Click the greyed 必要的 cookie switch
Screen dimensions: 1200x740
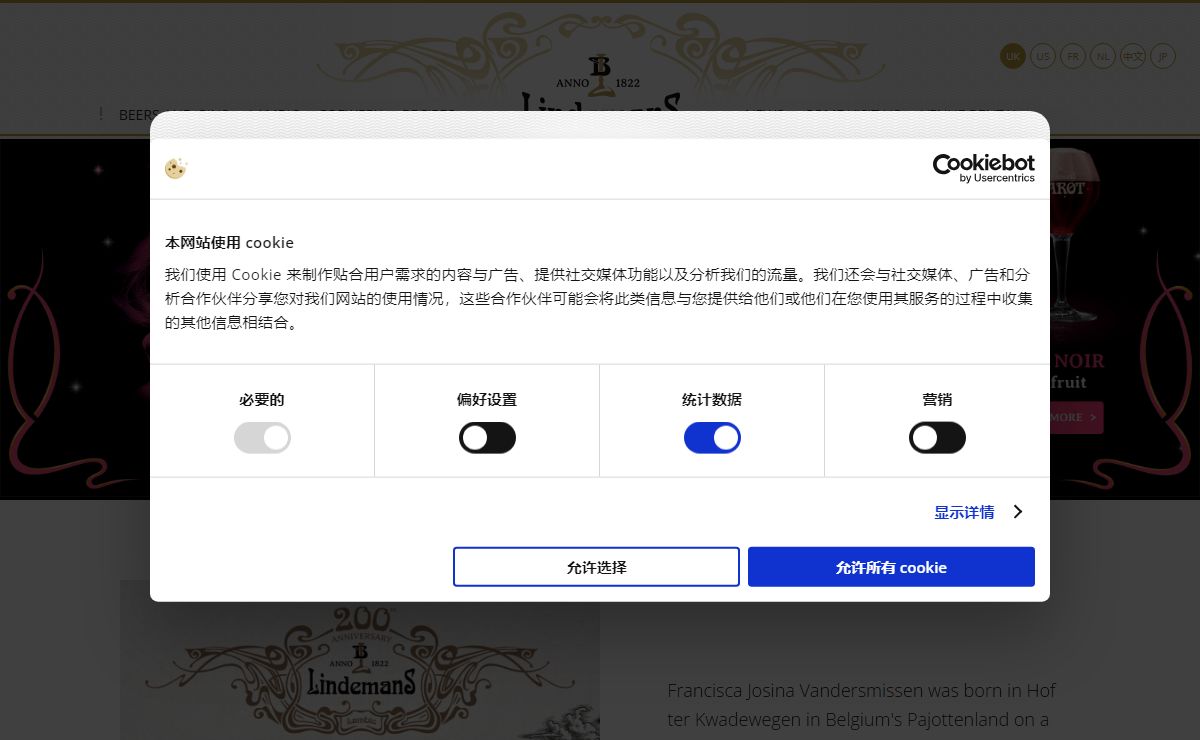(262, 438)
